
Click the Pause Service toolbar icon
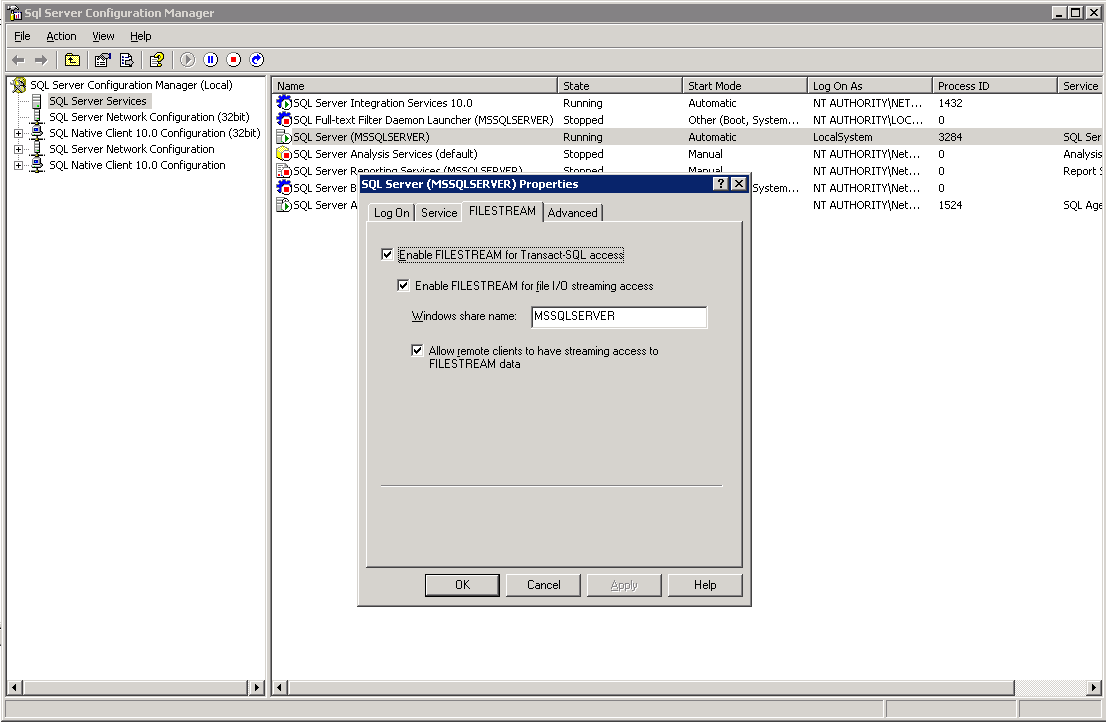[x=210, y=60]
